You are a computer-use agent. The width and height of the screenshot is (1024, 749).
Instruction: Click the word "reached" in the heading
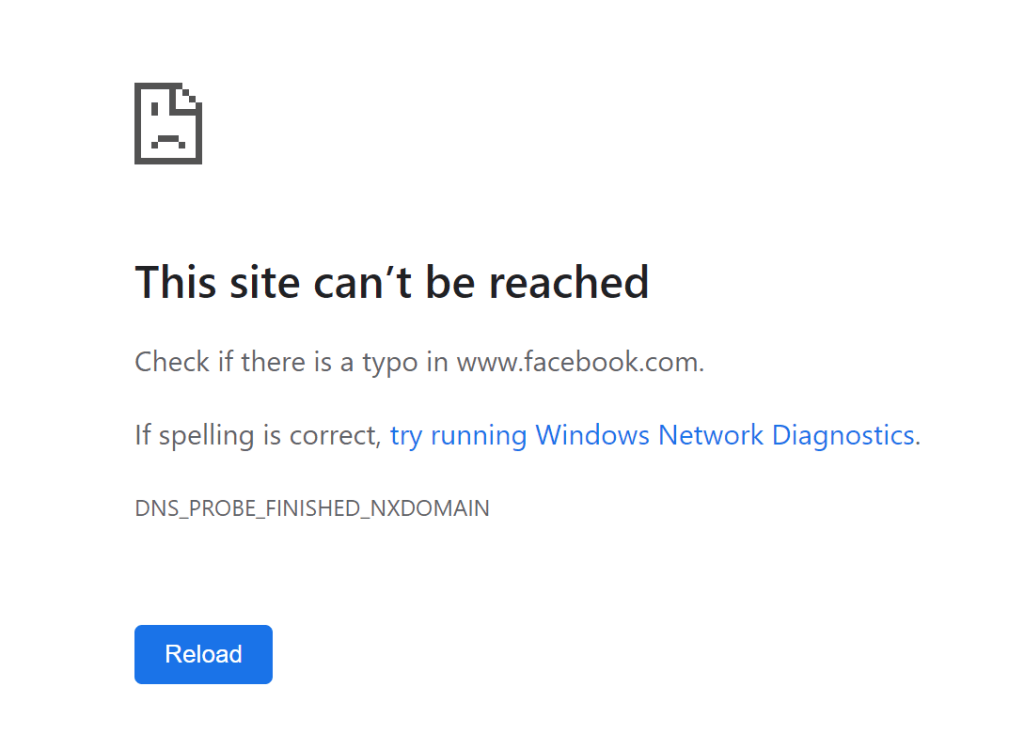pyautogui.click(x=568, y=283)
